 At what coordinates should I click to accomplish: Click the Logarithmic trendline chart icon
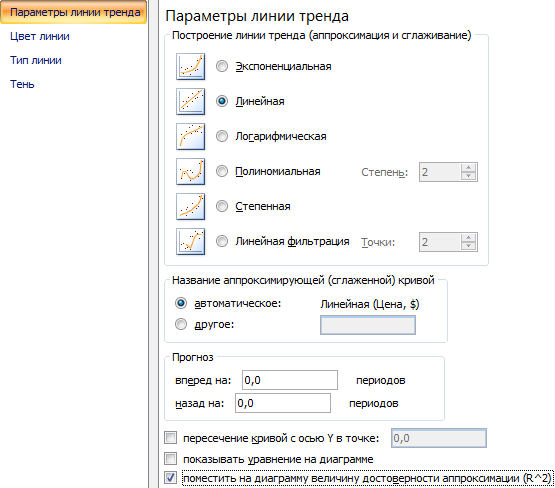(190, 137)
